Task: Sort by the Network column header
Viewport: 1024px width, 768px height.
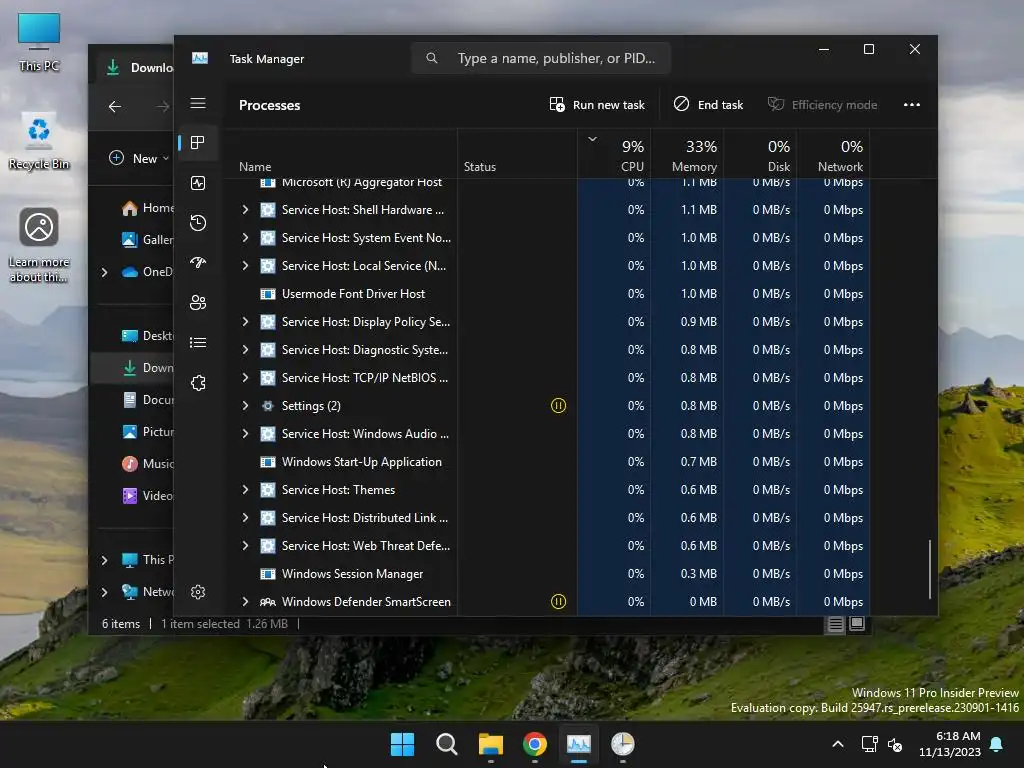Action: pyautogui.click(x=833, y=154)
